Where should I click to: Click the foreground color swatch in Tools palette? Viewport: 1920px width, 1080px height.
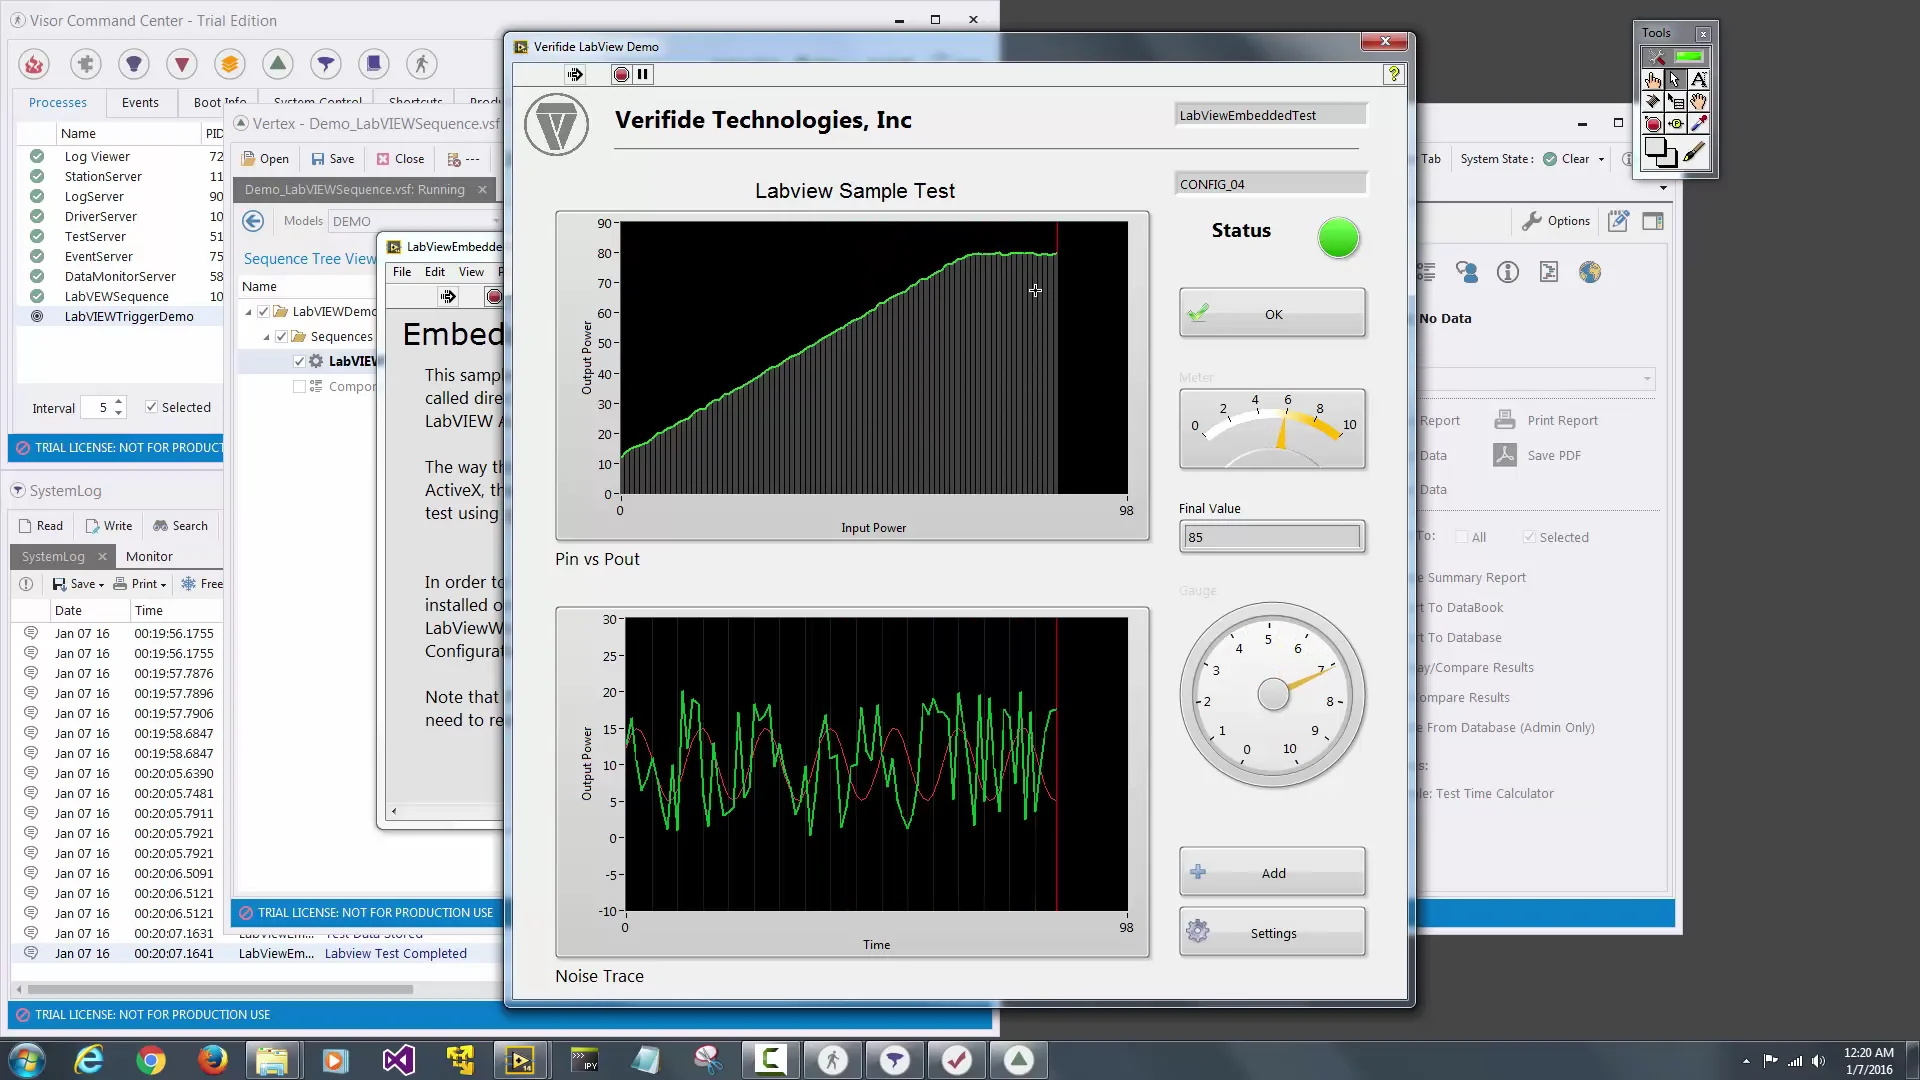pos(1657,148)
